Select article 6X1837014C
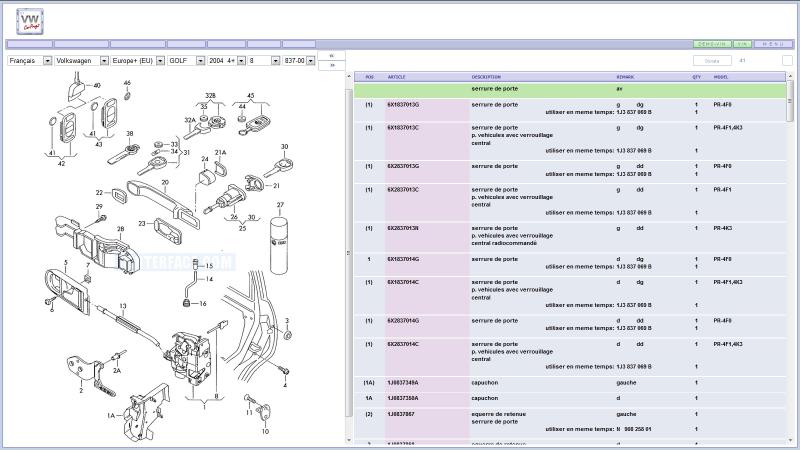This screenshot has height=450, width=800. [x=403, y=282]
